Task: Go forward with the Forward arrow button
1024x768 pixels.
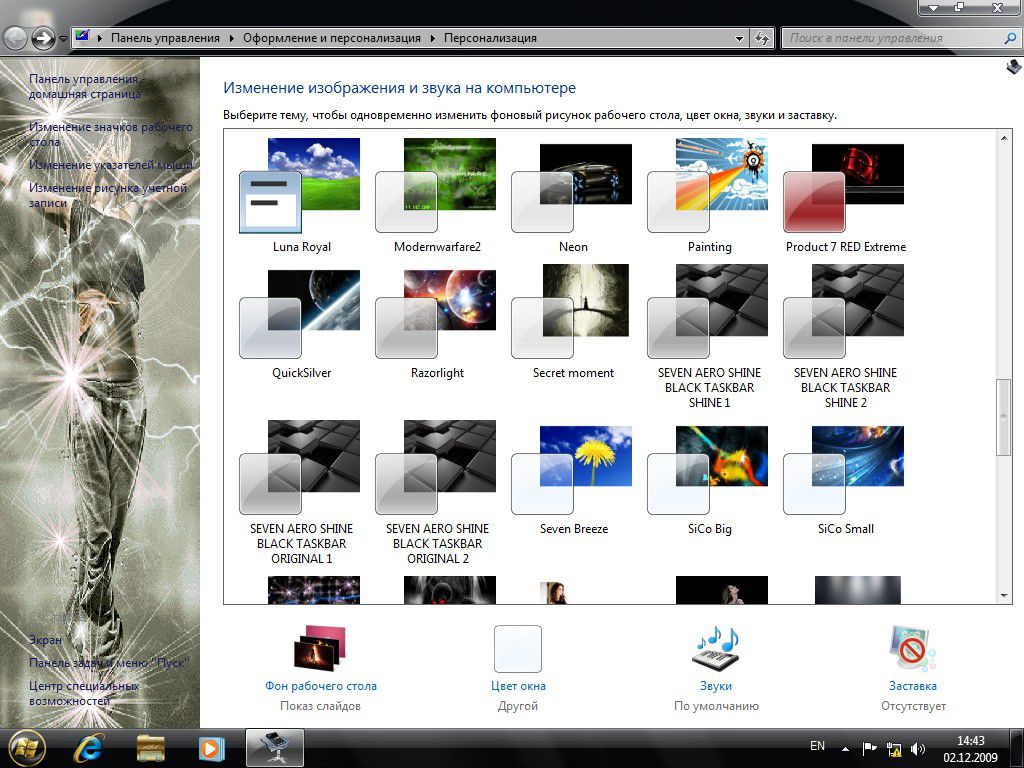Action: [42, 39]
